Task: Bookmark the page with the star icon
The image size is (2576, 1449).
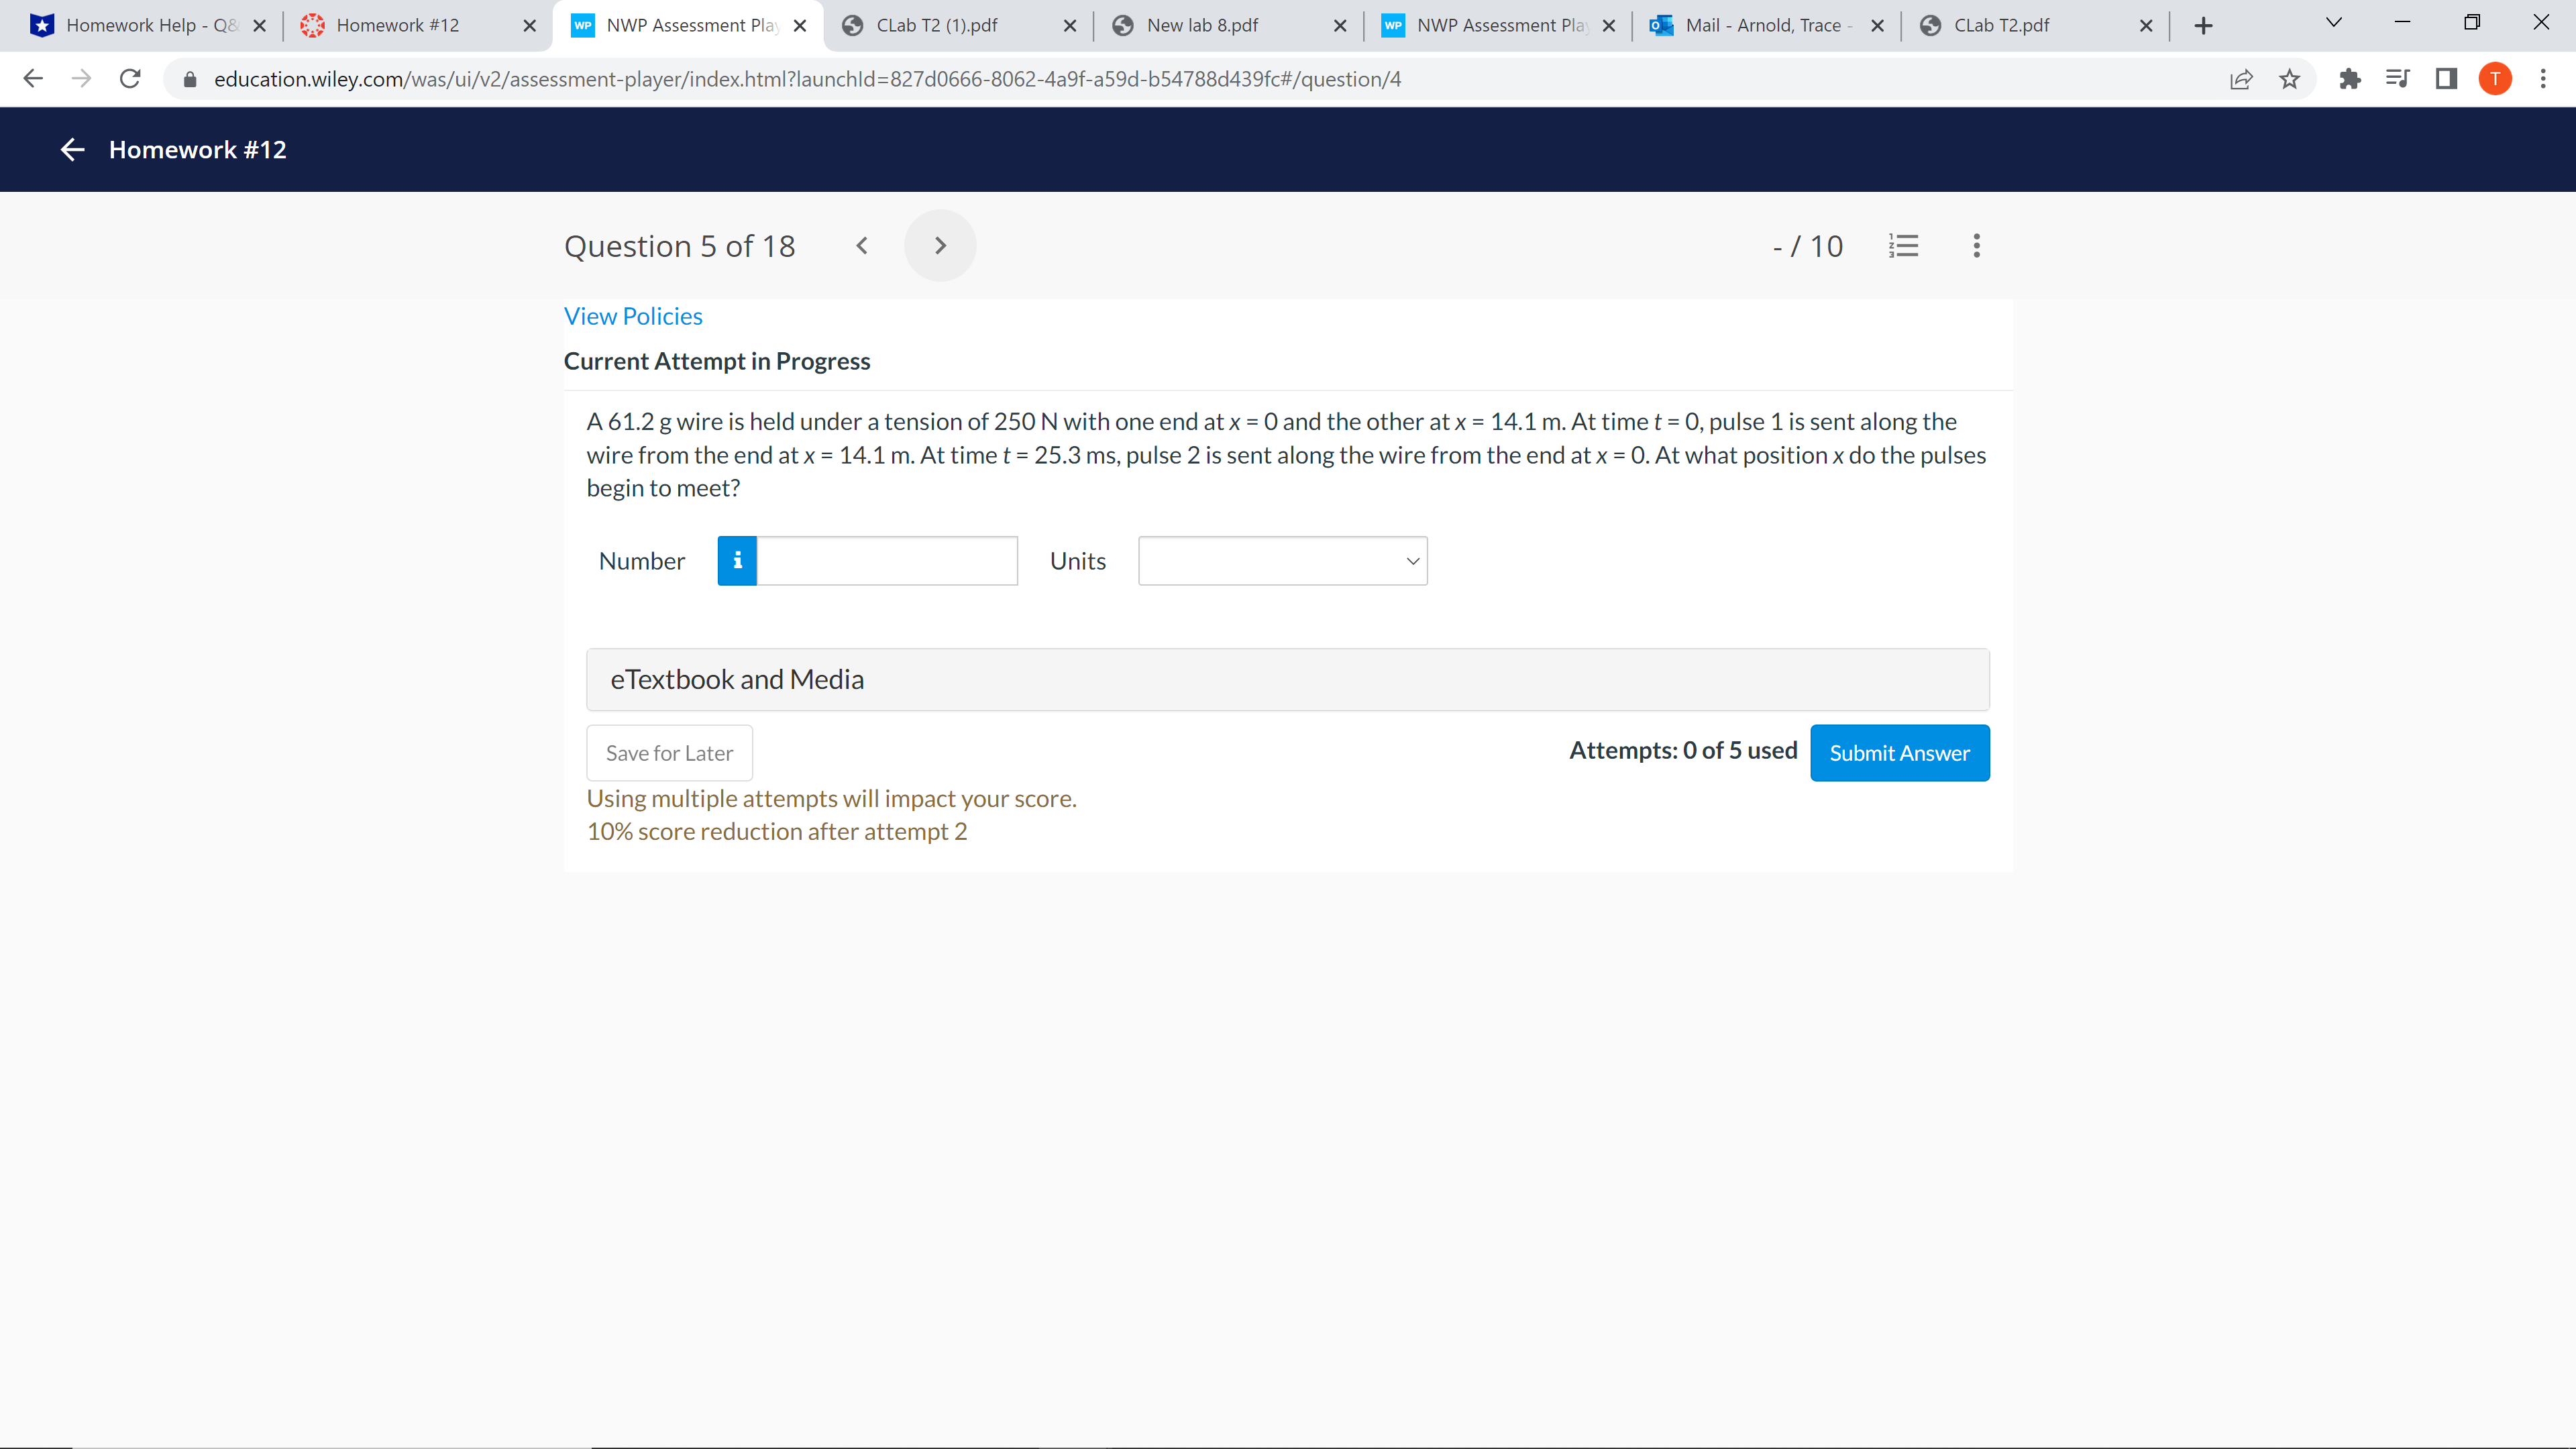Action: tap(2290, 79)
